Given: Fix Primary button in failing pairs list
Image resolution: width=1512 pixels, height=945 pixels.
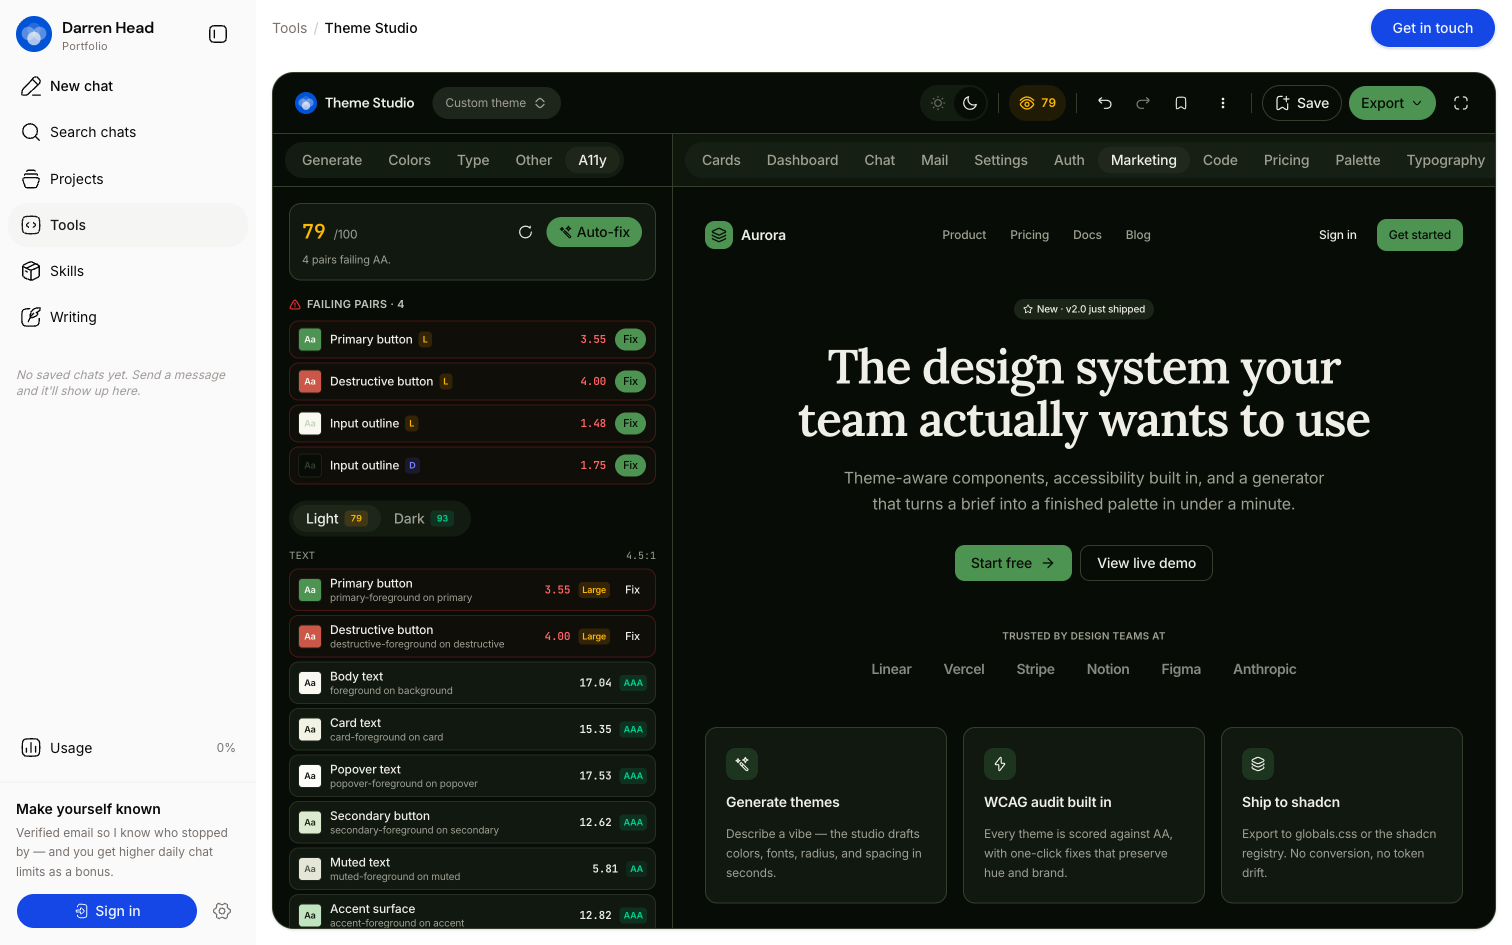Looking at the screenshot, I should 630,339.
